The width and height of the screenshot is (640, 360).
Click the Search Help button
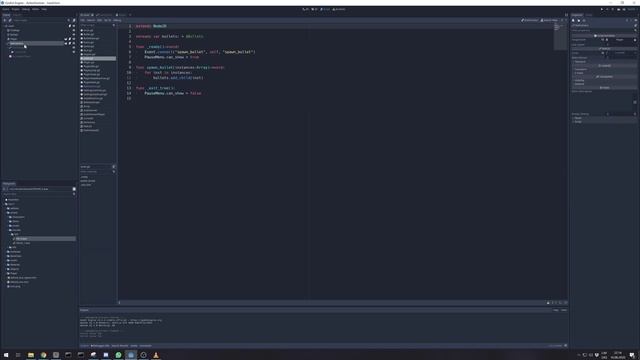[549, 20]
